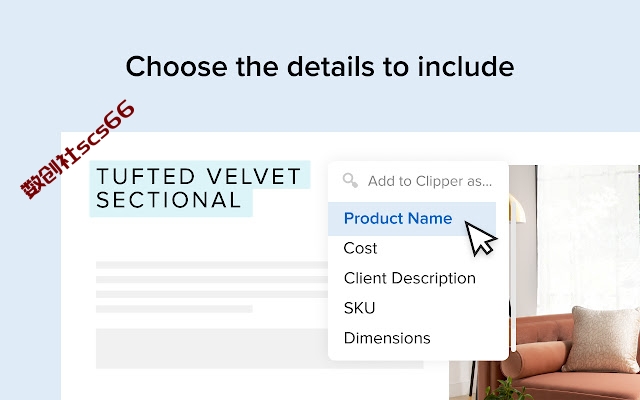Click the beige throw pillow on the sofa
The width and height of the screenshot is (640, 400).
click(x=603, y=339)
